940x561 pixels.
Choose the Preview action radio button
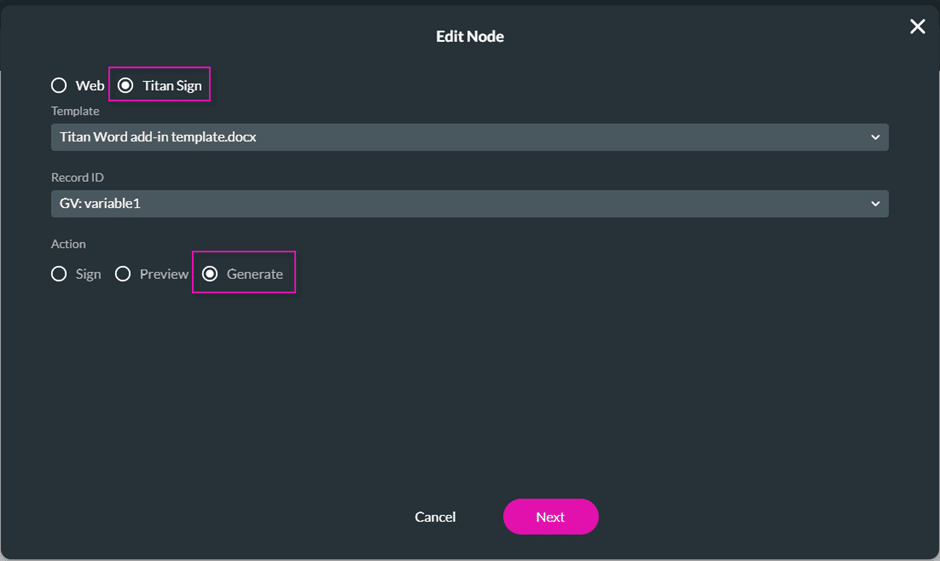123,274
